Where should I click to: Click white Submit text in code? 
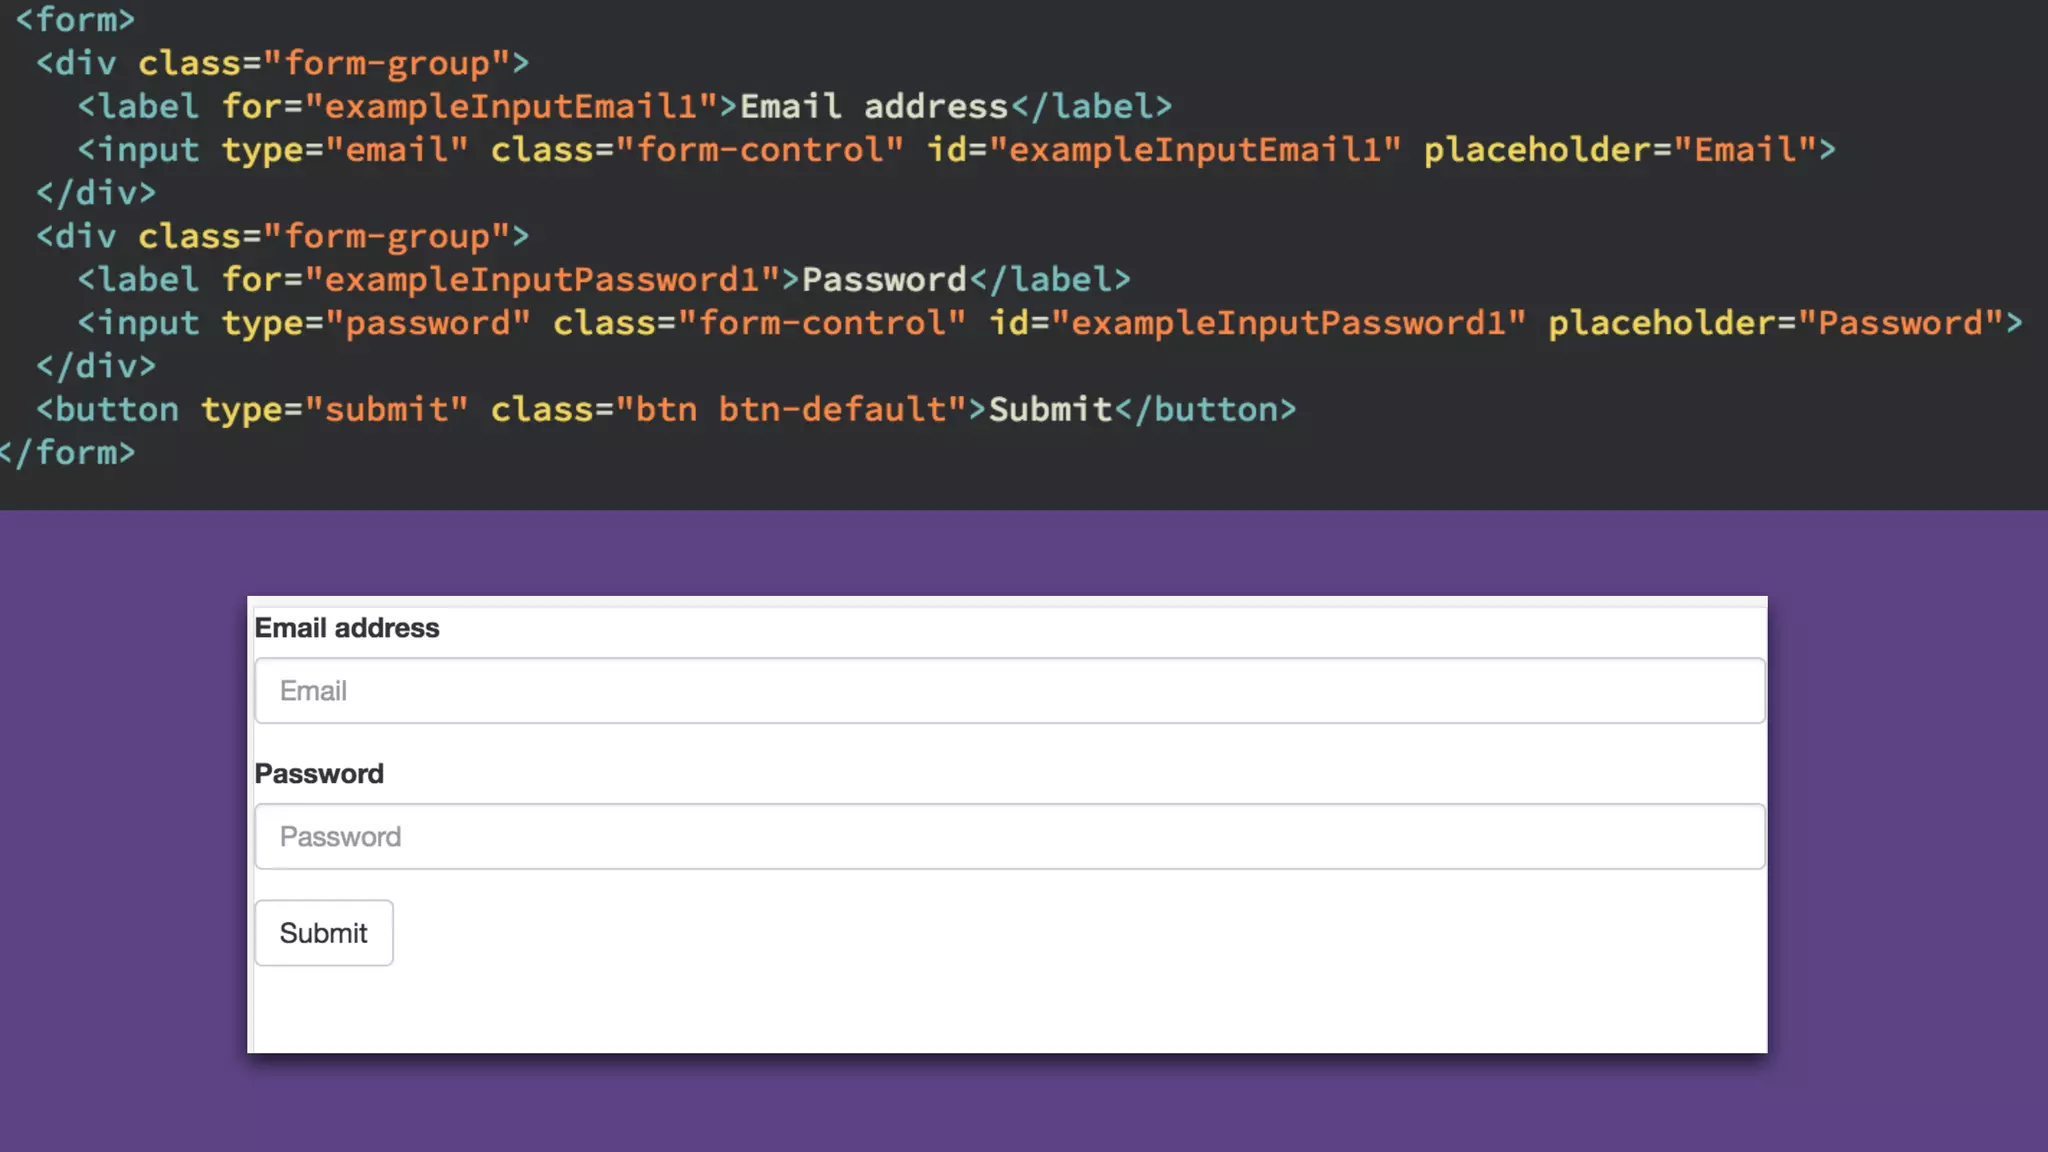(1050, 410)
